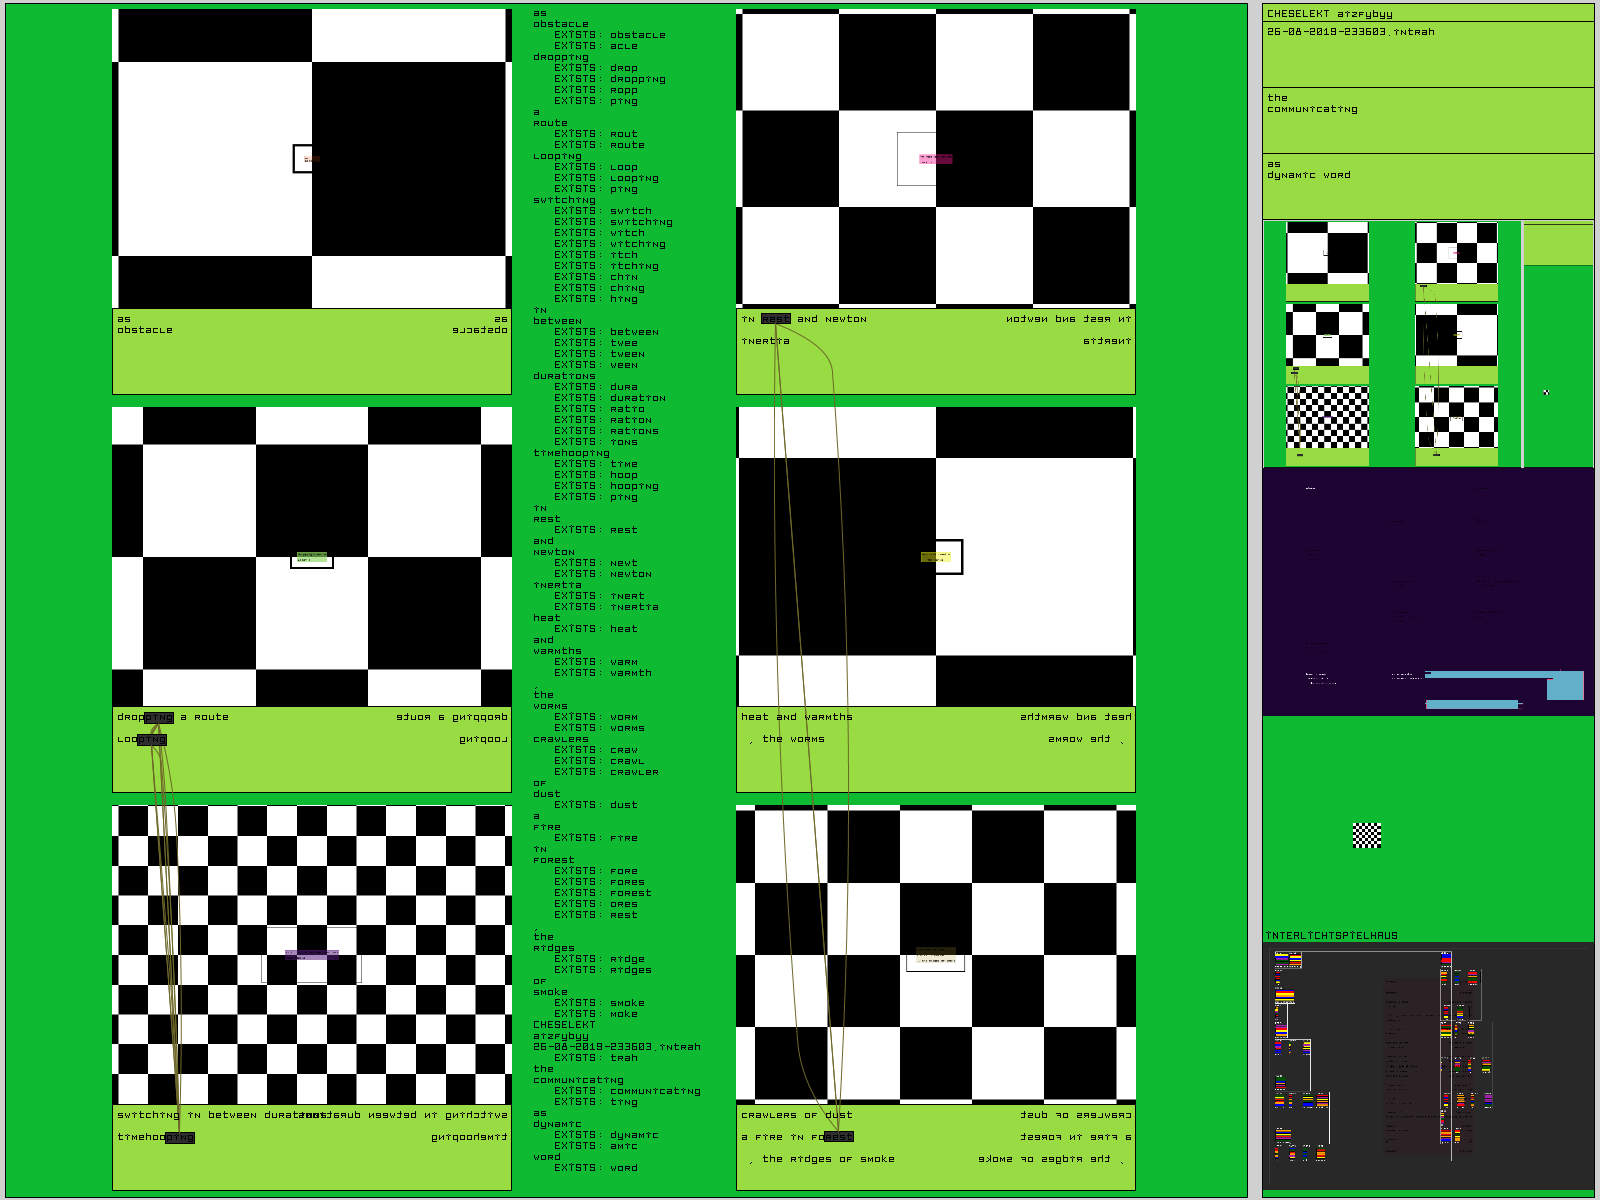Image resolution: width=1600 pixels, height=1200 pixels.
Task: Select the green marker on the middle-left checkerboard
Action: click(x=312, y=556)
